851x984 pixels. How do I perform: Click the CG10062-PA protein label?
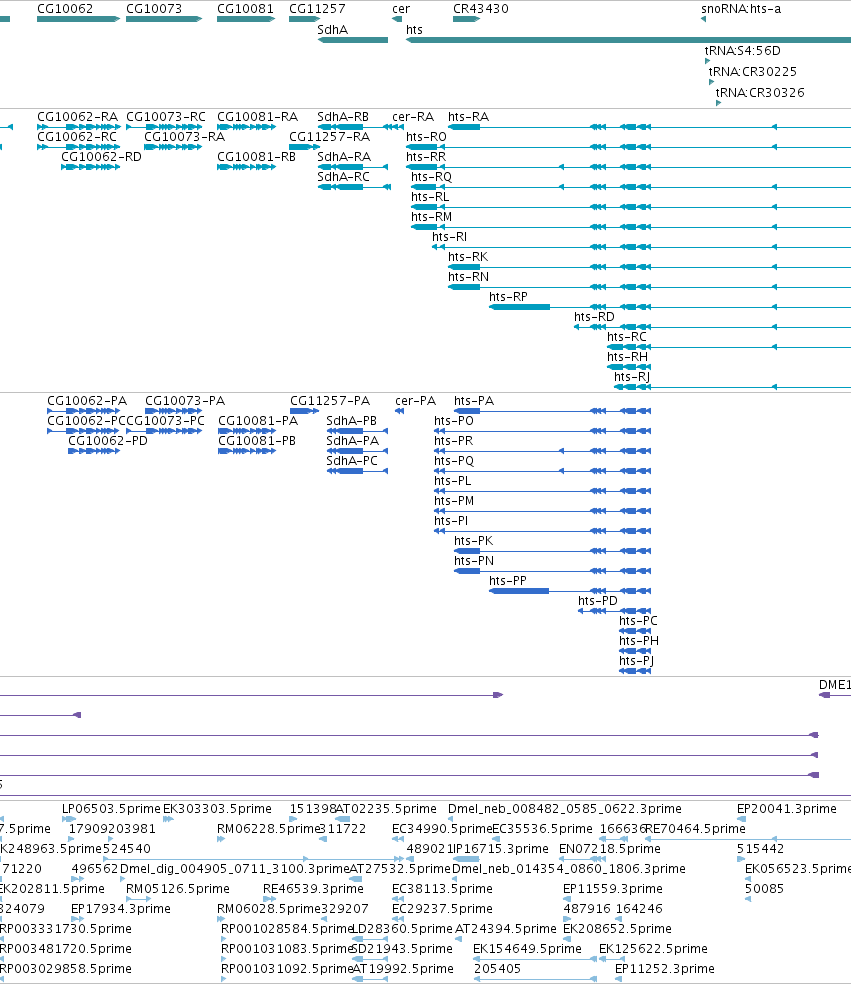[x=87, y=401]
